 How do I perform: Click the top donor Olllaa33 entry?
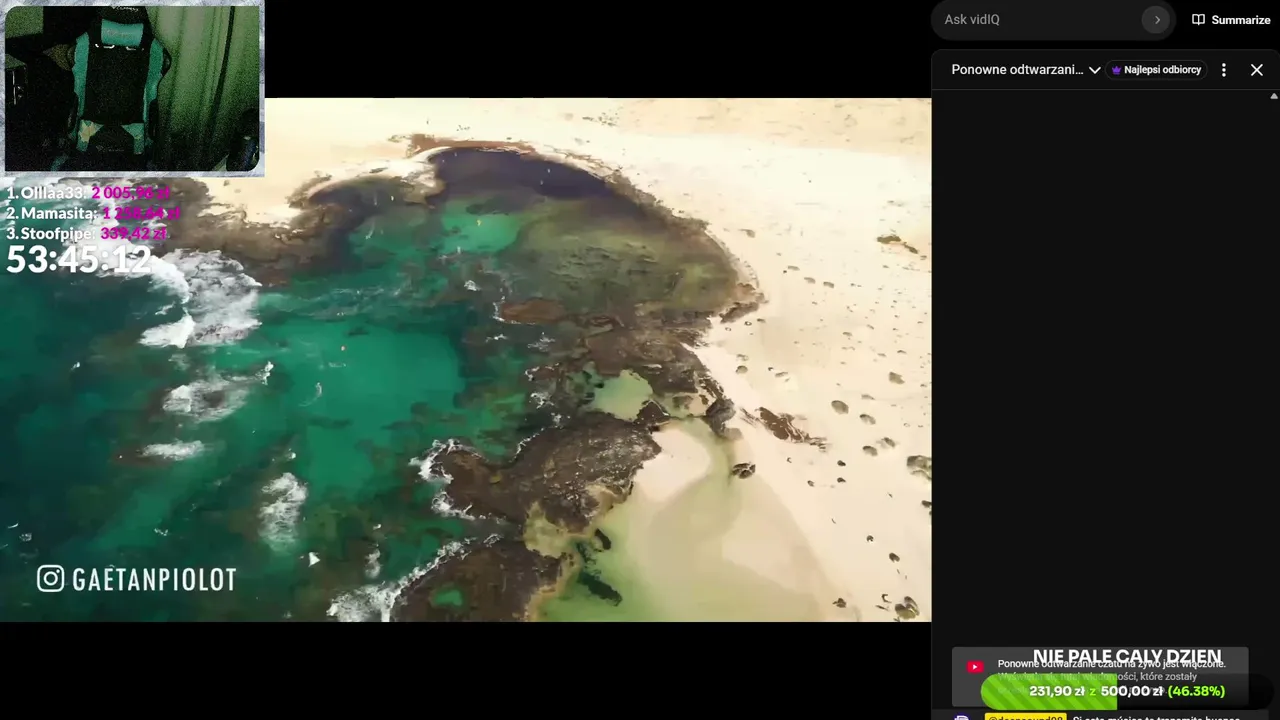[x=88, y=193]
